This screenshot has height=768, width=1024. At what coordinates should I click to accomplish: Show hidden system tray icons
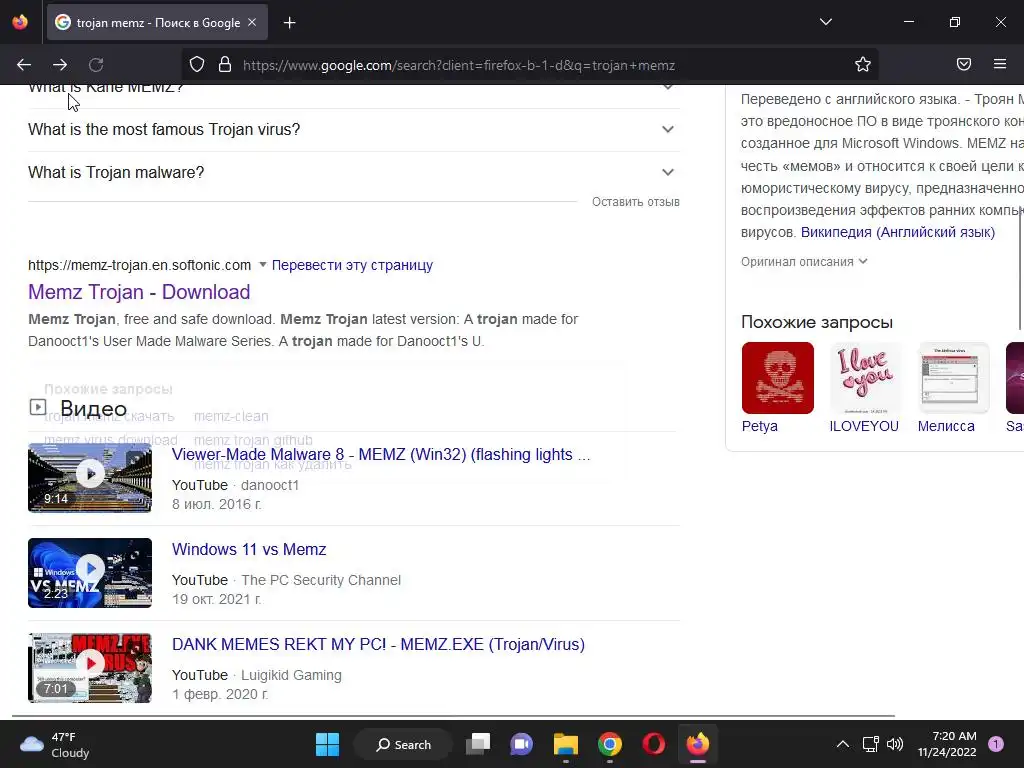tap(843, 744)
